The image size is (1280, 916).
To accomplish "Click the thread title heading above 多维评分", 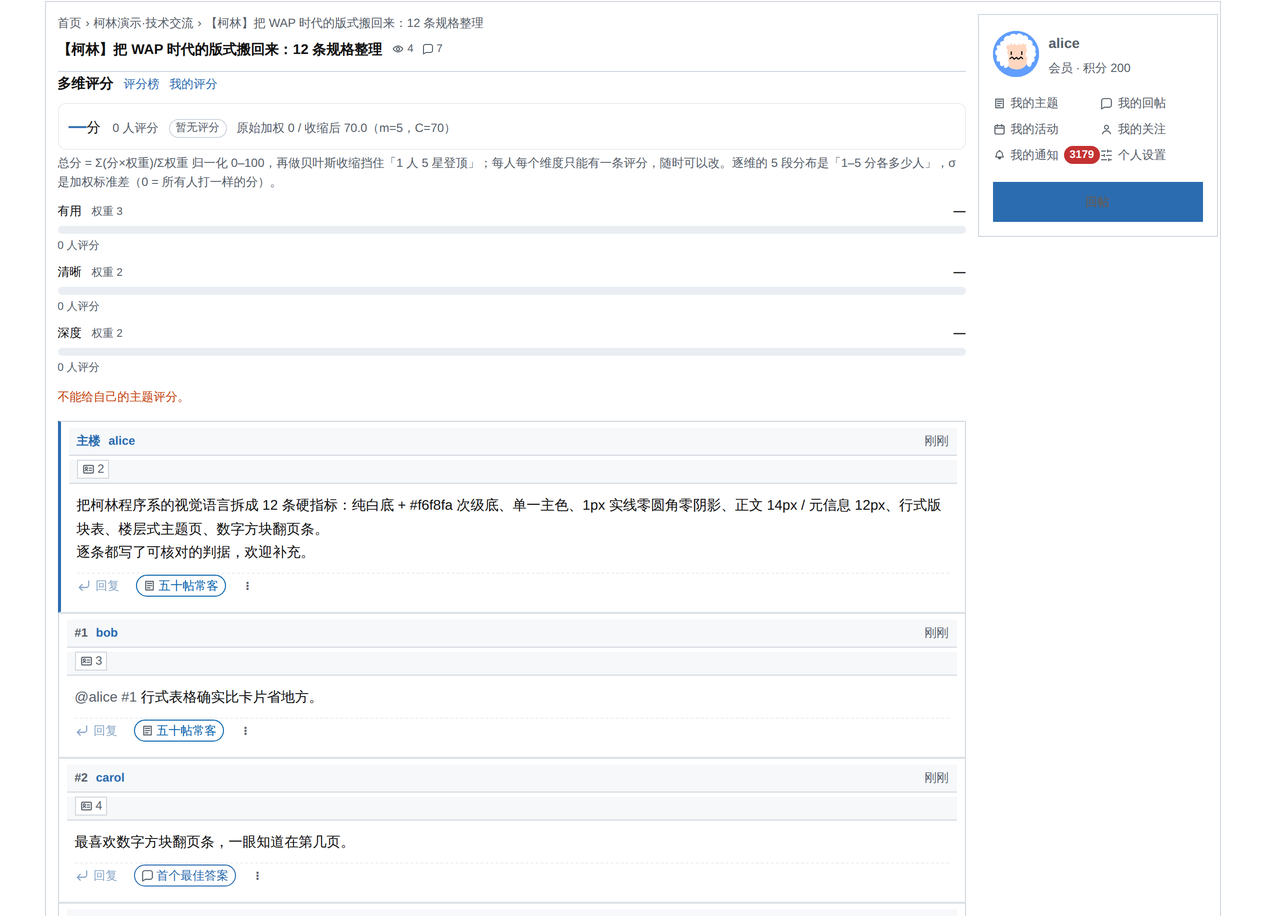I will click(220, 49).
